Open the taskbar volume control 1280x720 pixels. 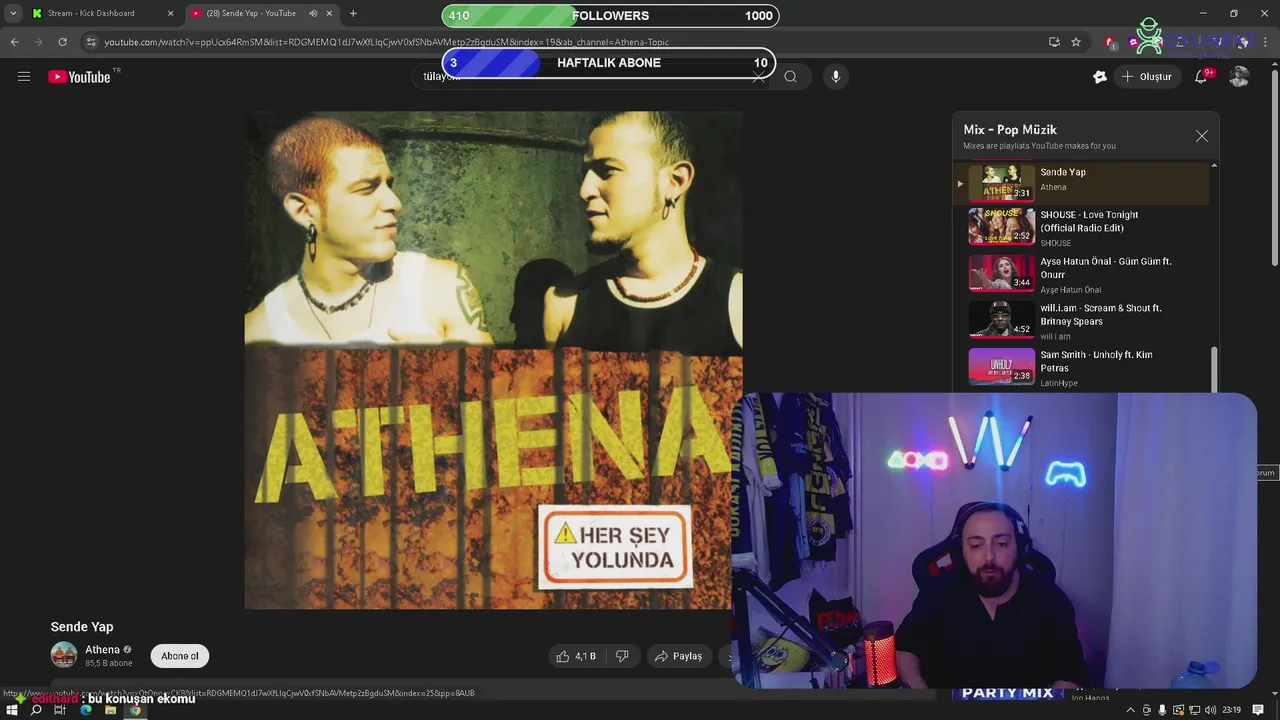pos(1211,710)
